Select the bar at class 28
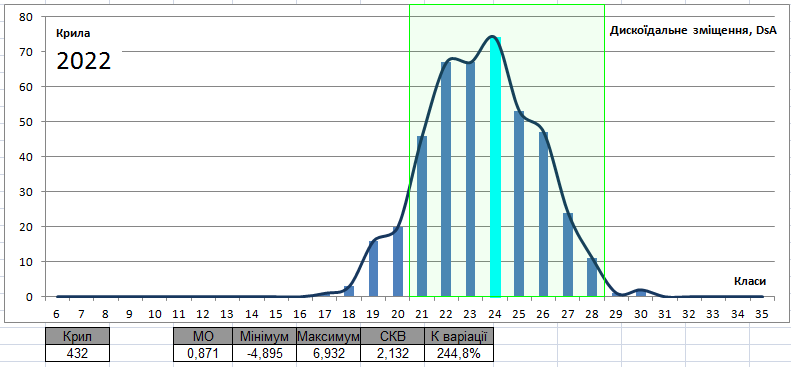 [592, 277]
